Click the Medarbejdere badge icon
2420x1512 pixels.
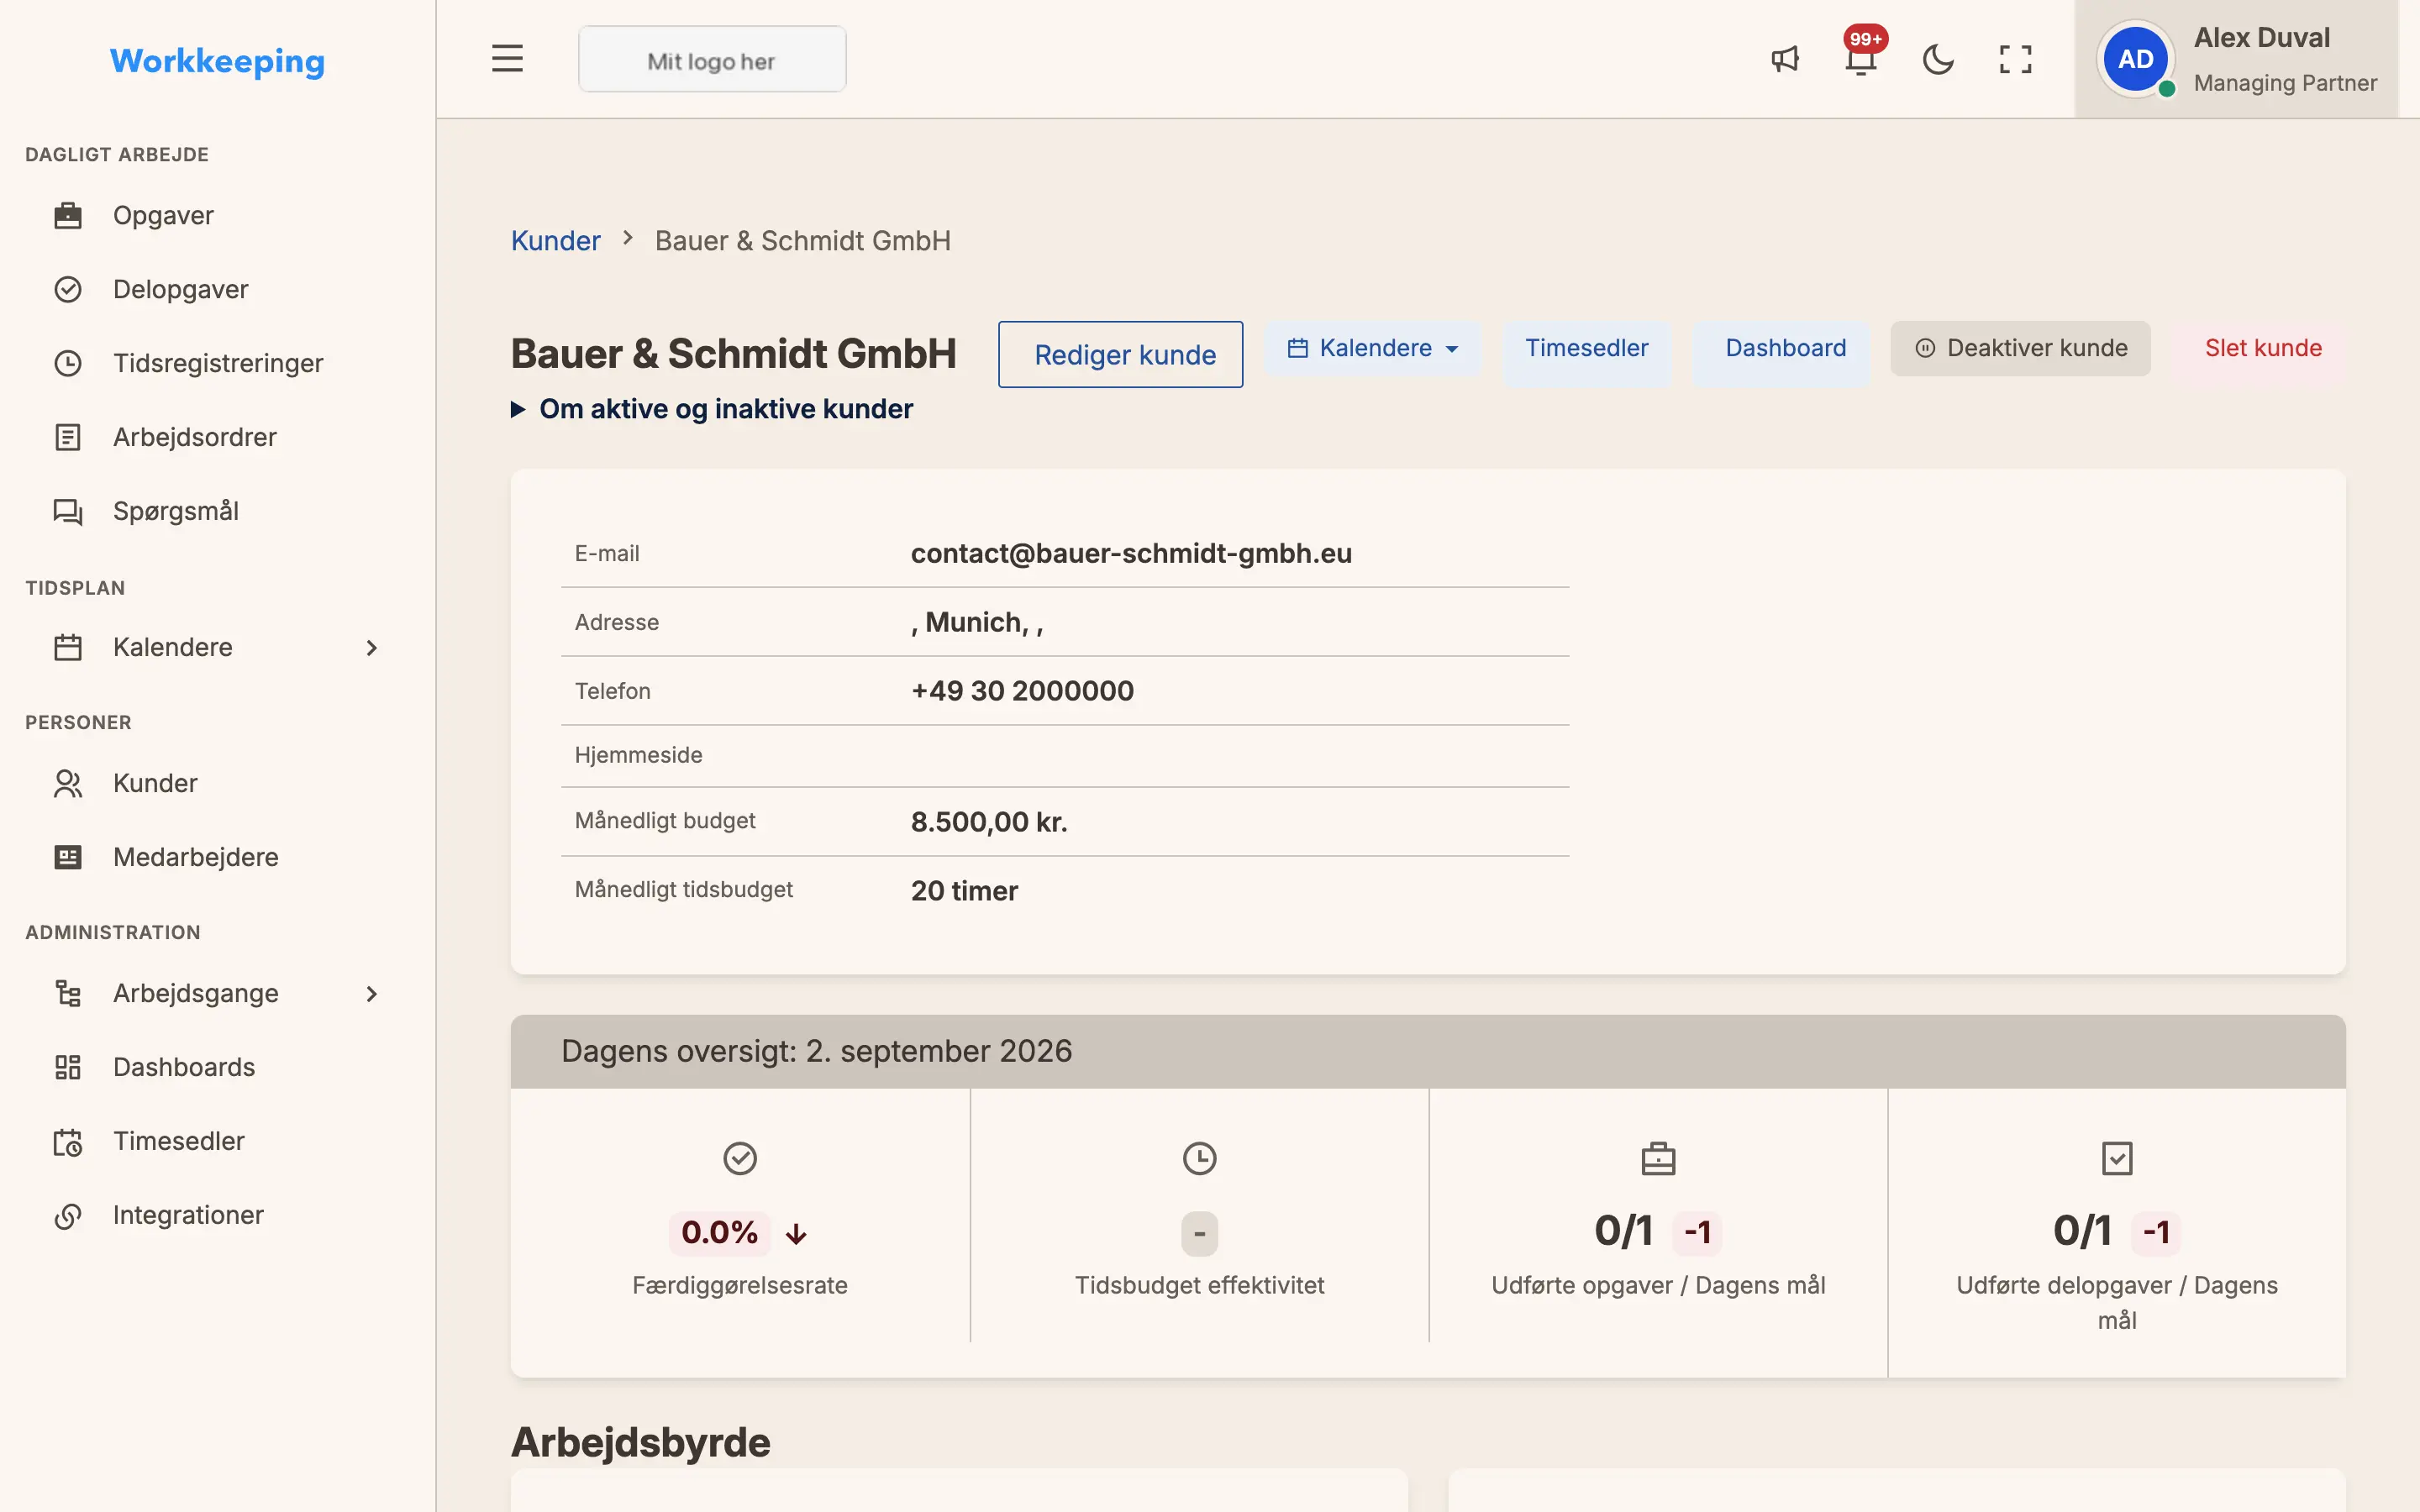click(x=68, y=857)
